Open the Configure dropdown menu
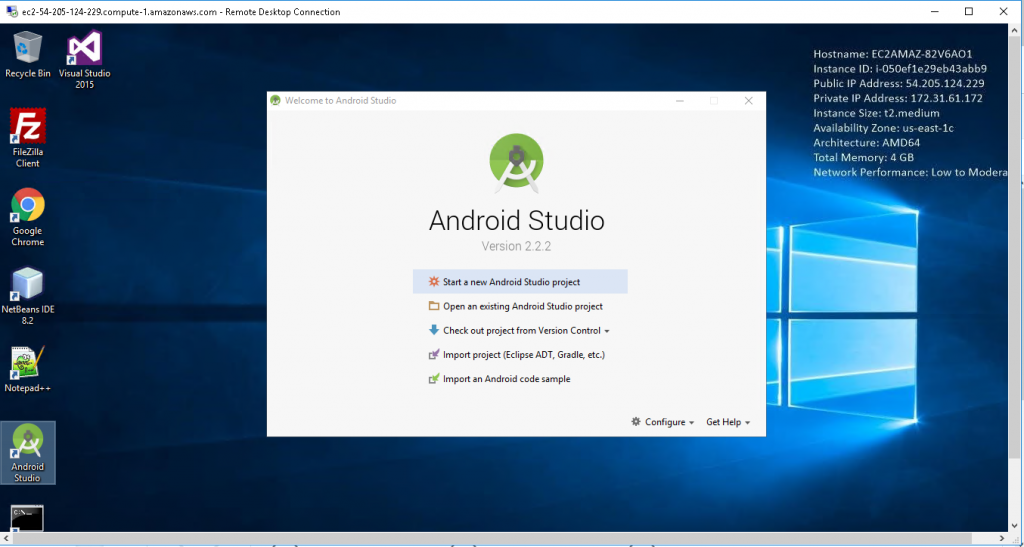Screen dimensions: 1024x547 coord(664,422)
